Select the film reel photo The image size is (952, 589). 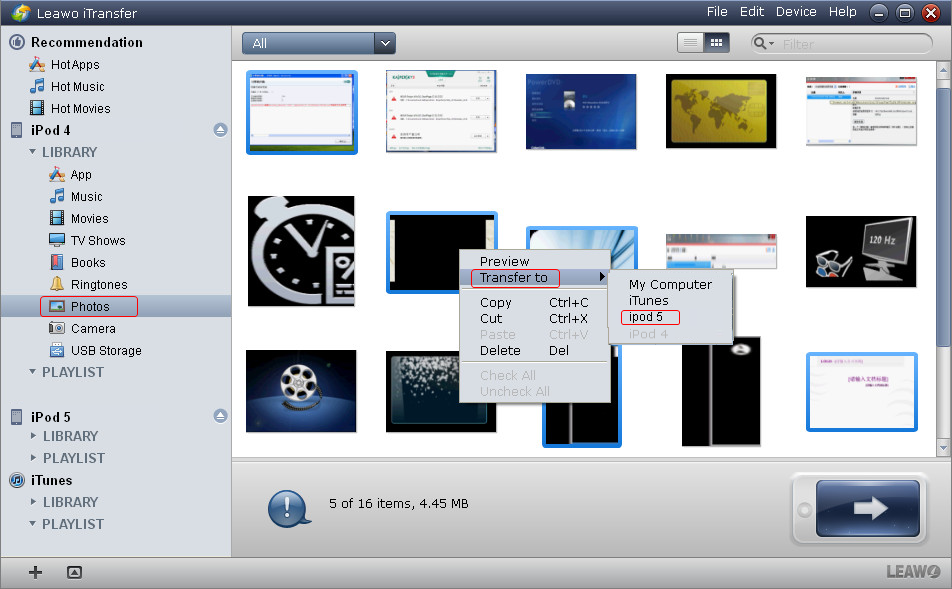click(x=301, y=391)
